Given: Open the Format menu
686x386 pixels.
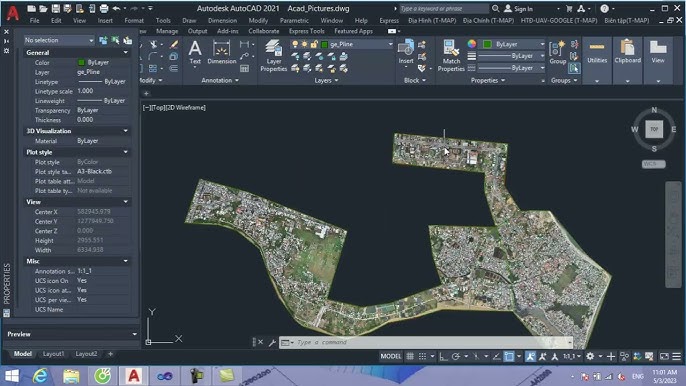Looking at the screenshot, I should point(134,21).
